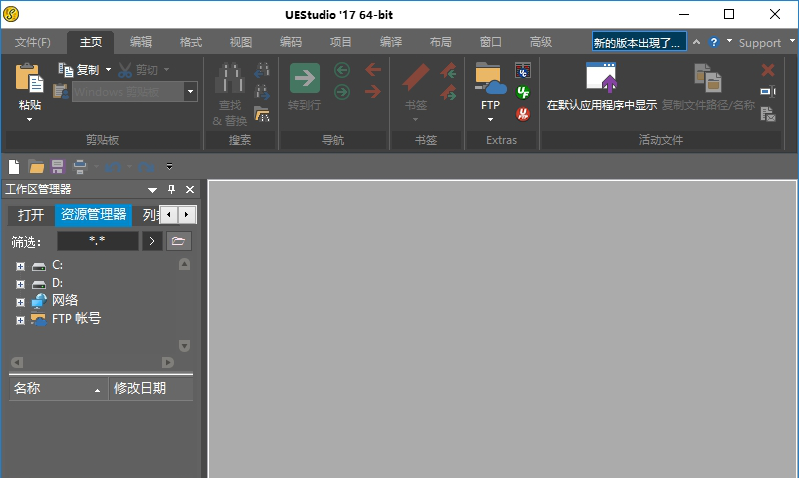This screenshot has height=497, width=799.
Task: Click the user clipboard icon beside Windows 剪贴板
Action: click(x=61, y=91)
